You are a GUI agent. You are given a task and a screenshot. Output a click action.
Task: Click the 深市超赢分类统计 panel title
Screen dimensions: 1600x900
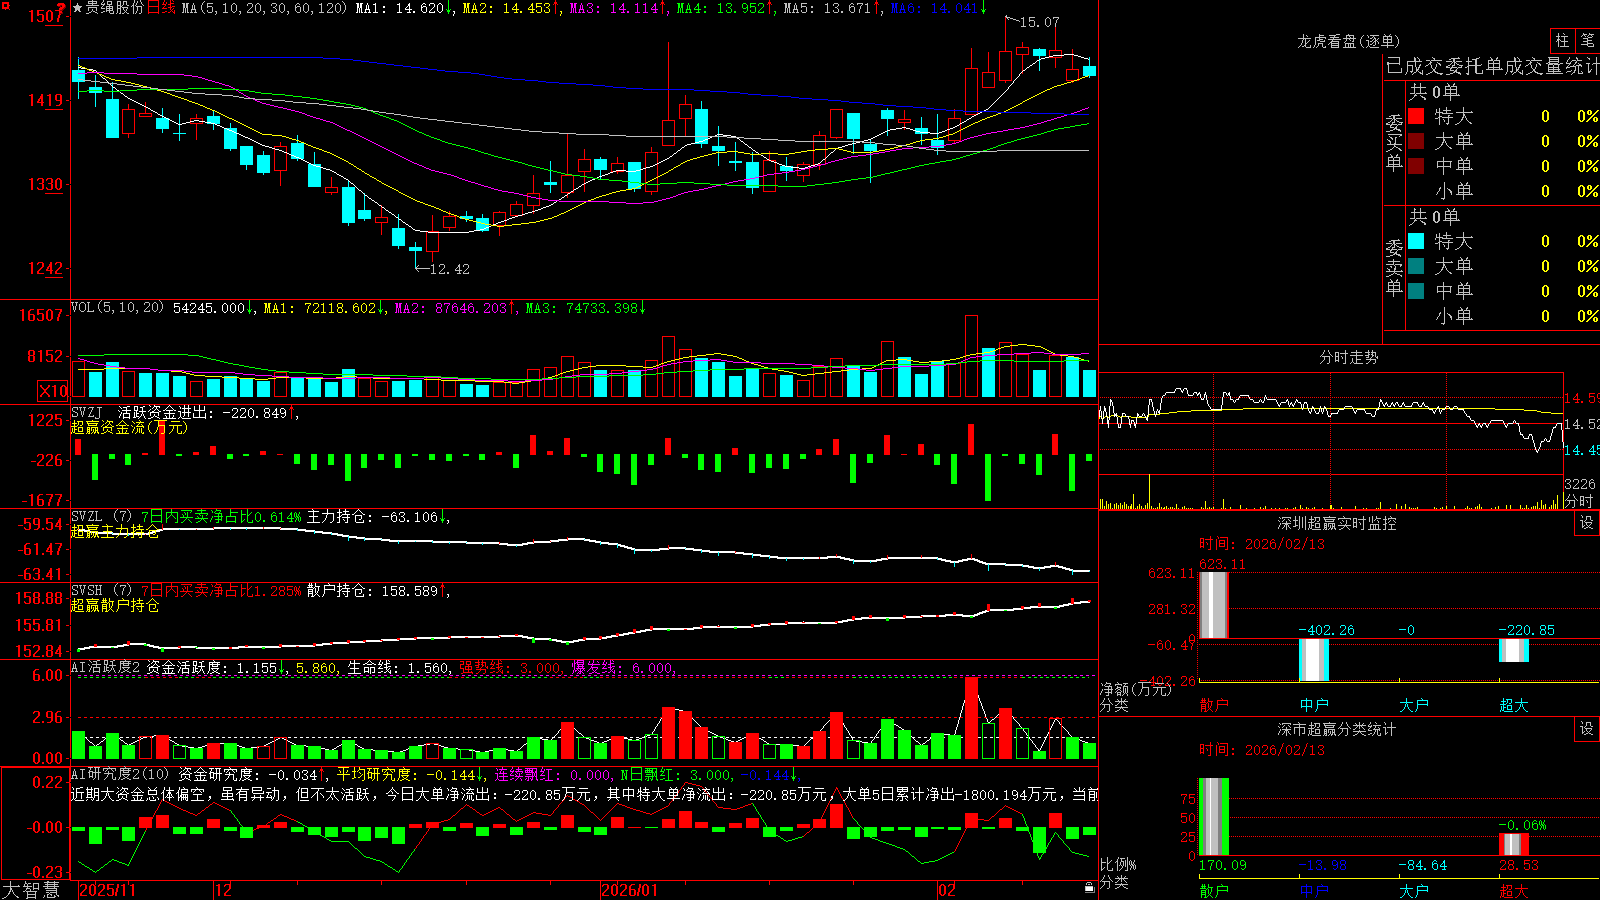tap(1337, 729)
